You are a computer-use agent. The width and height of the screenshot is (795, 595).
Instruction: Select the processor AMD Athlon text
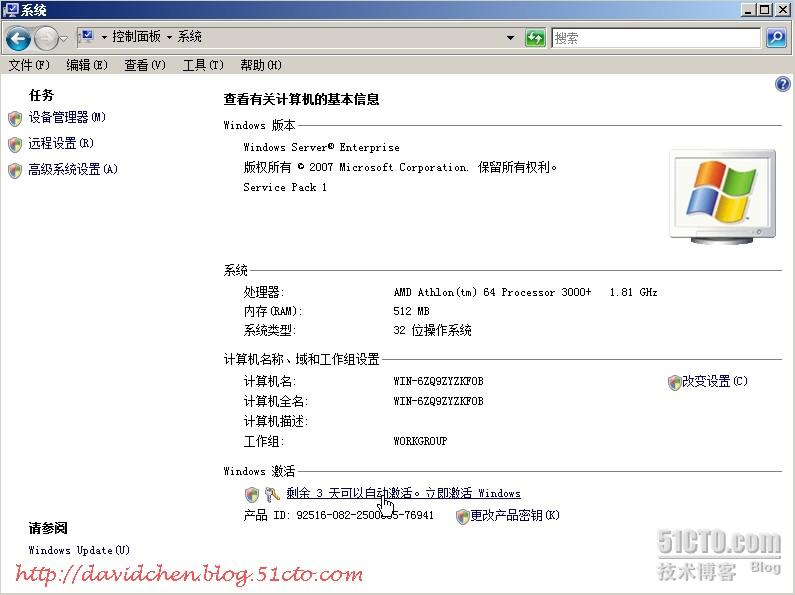pyautogui.click(x=525, y=292)
